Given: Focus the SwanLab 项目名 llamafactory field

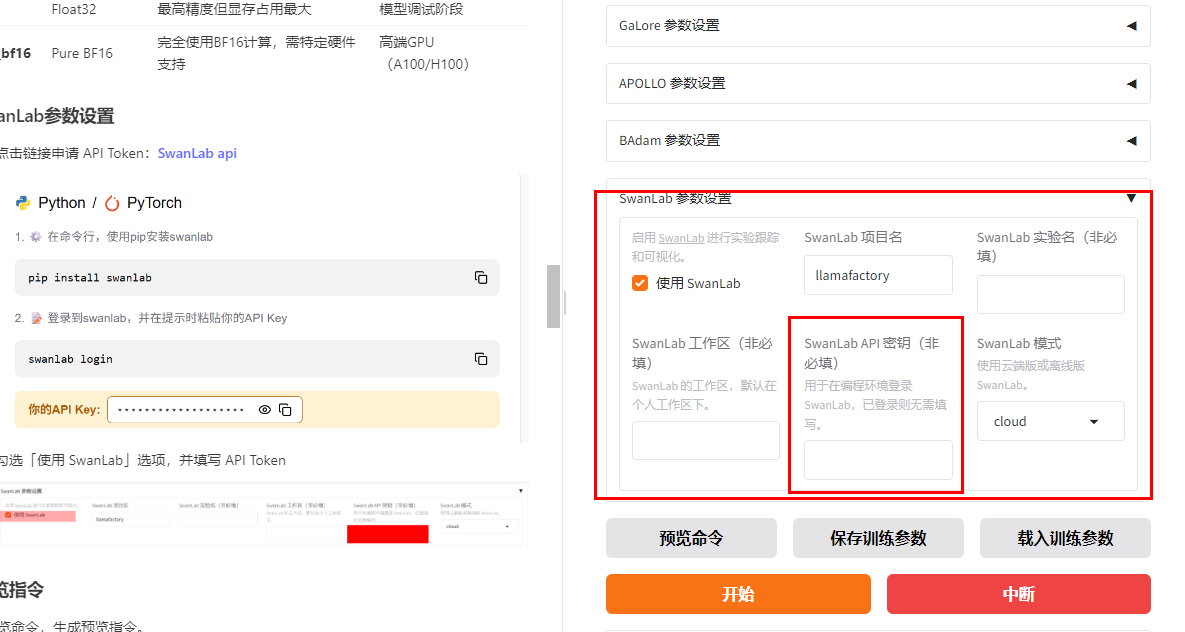Looking at the screenshot, I should pos(878,275).
